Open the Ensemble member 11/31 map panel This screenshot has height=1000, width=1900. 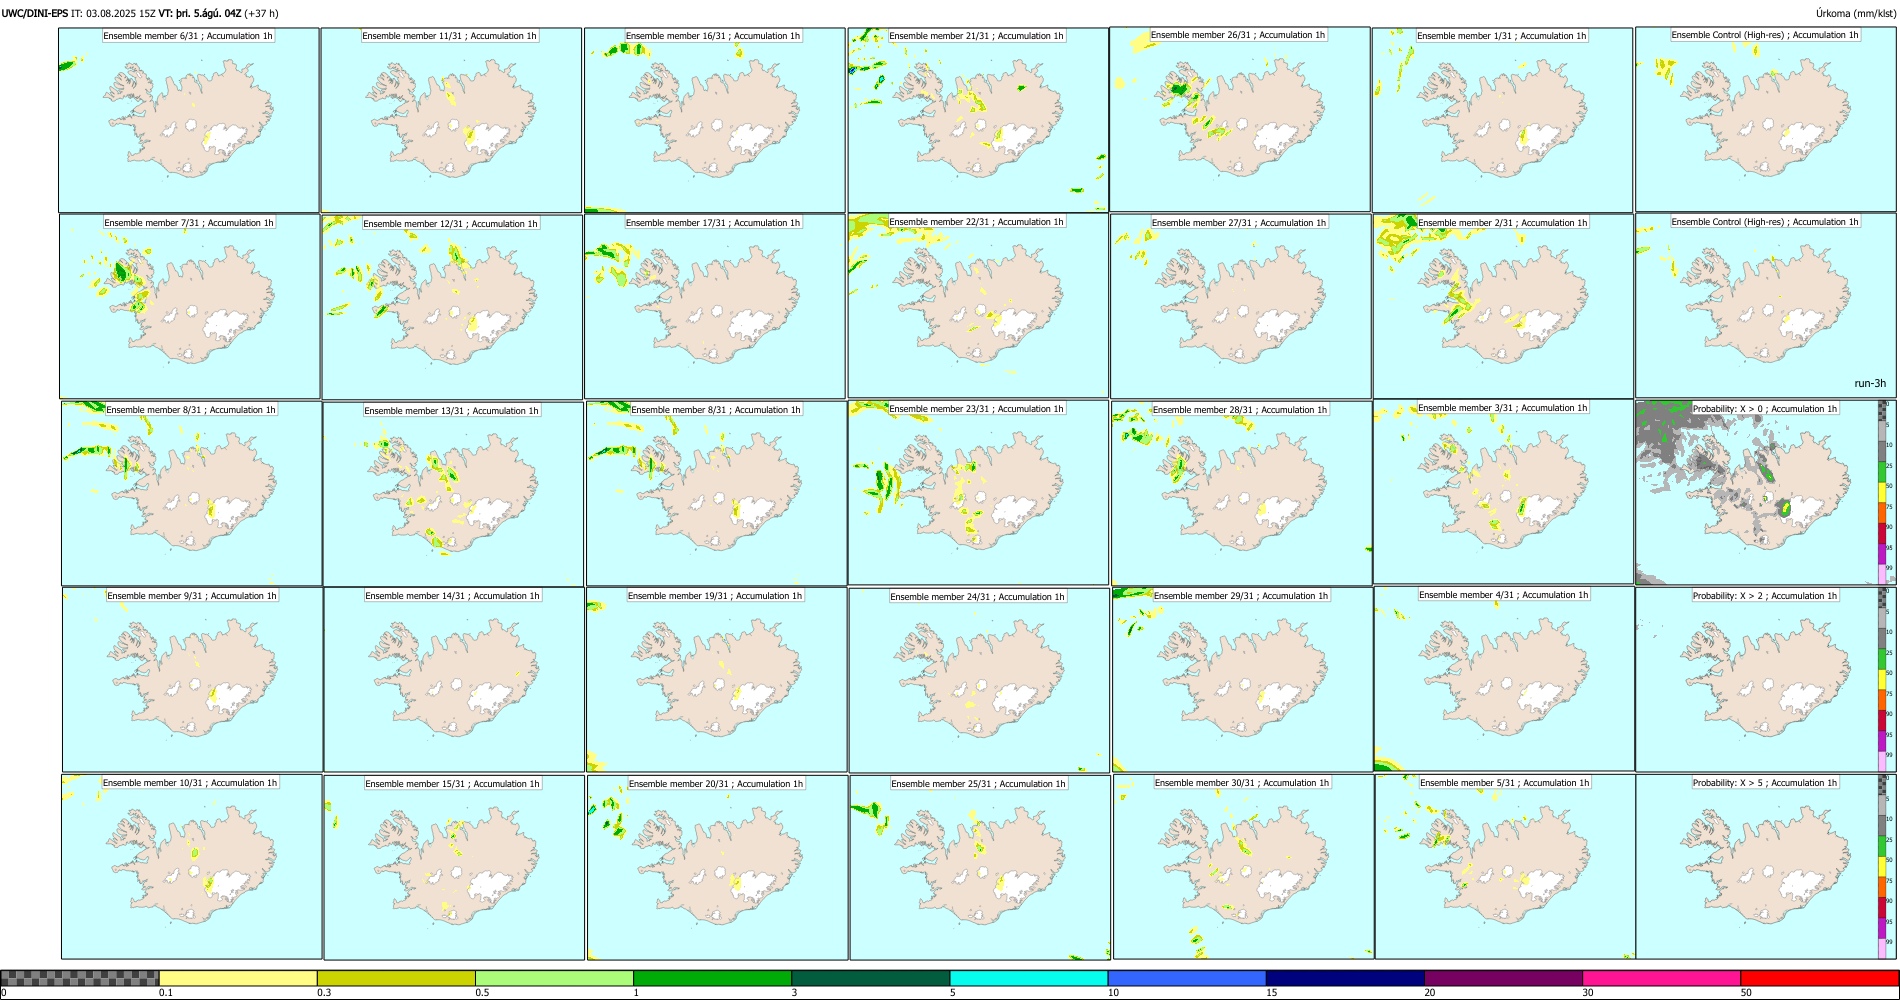coord(451,120)
